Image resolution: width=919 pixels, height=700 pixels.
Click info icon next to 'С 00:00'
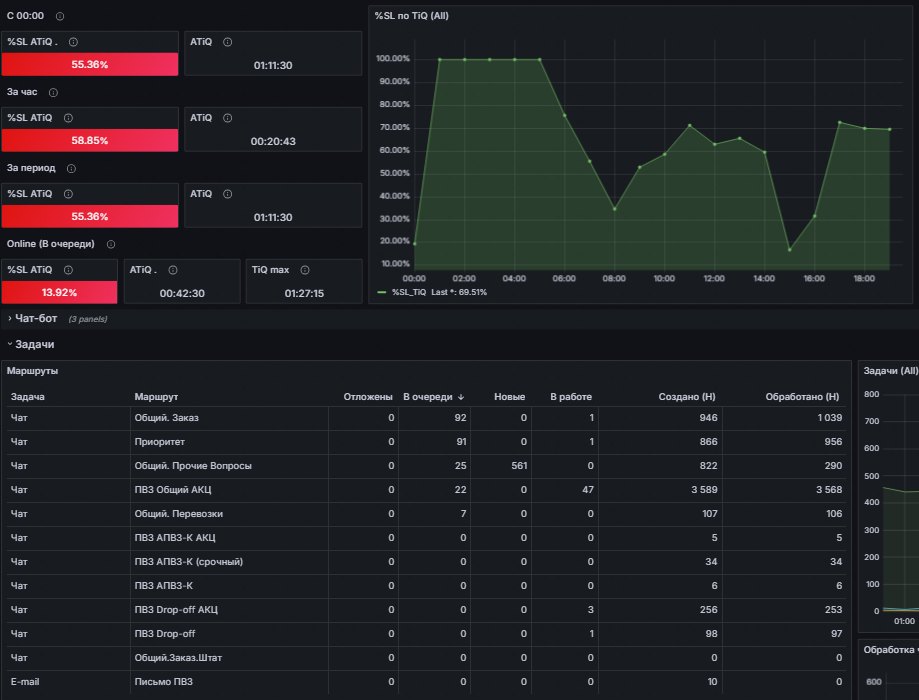(60, 16)
